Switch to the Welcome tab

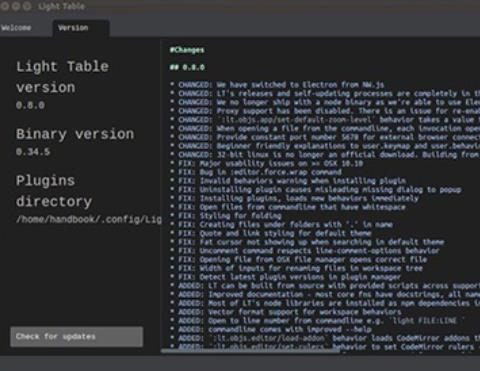tap(16, 28)
